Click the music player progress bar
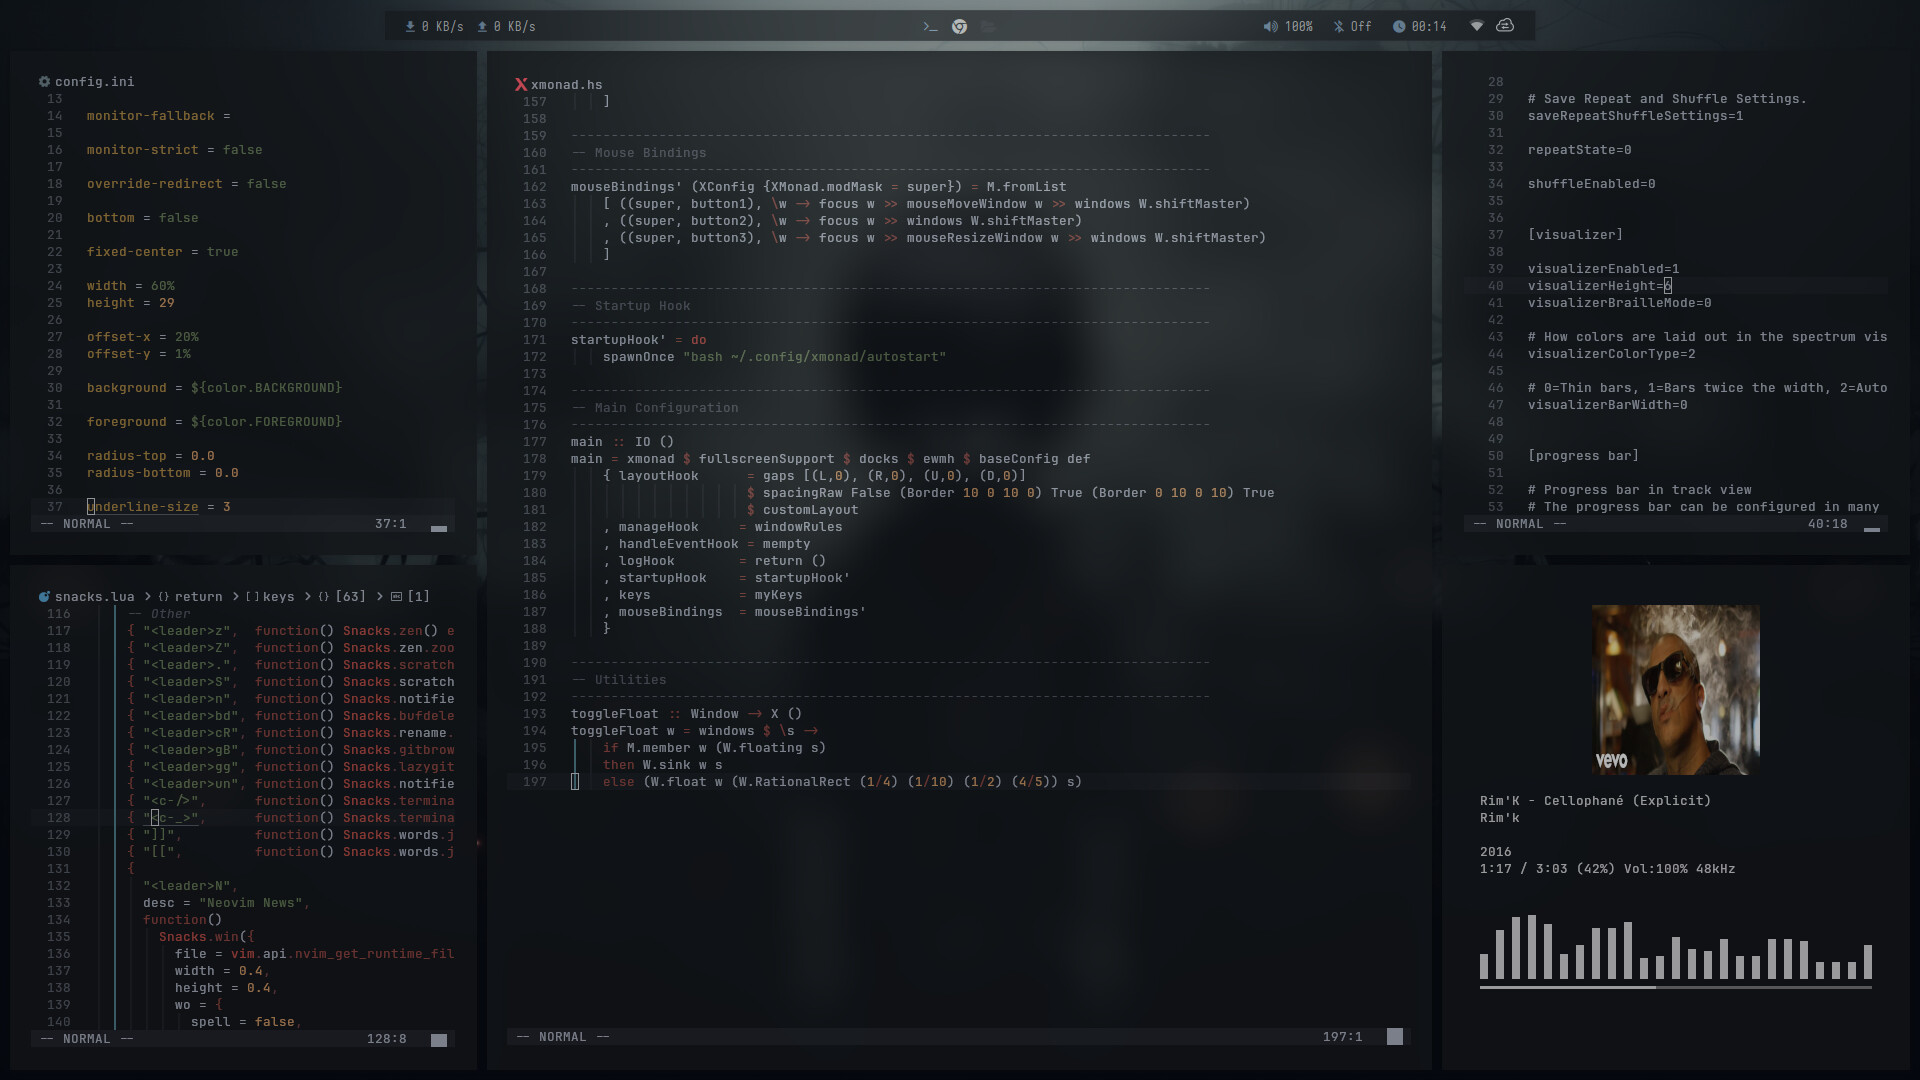This screenshot has height=1080, width=1920. (1675, 987)
